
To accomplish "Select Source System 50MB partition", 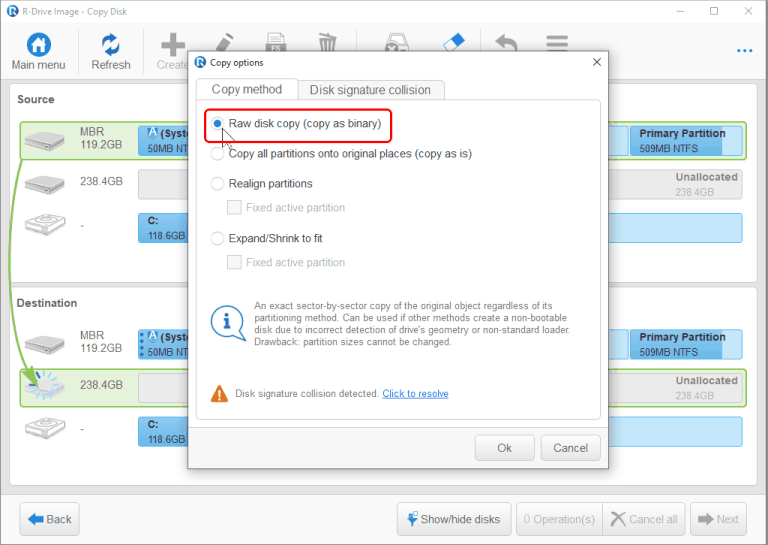I will (x=163, y=141).
